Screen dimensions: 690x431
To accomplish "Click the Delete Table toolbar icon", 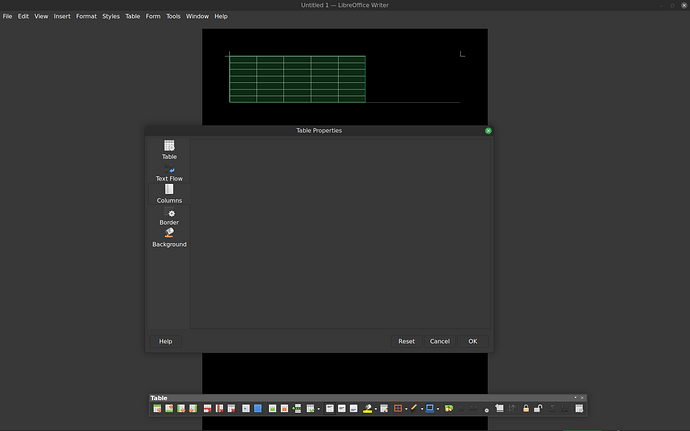I will 231,409.
